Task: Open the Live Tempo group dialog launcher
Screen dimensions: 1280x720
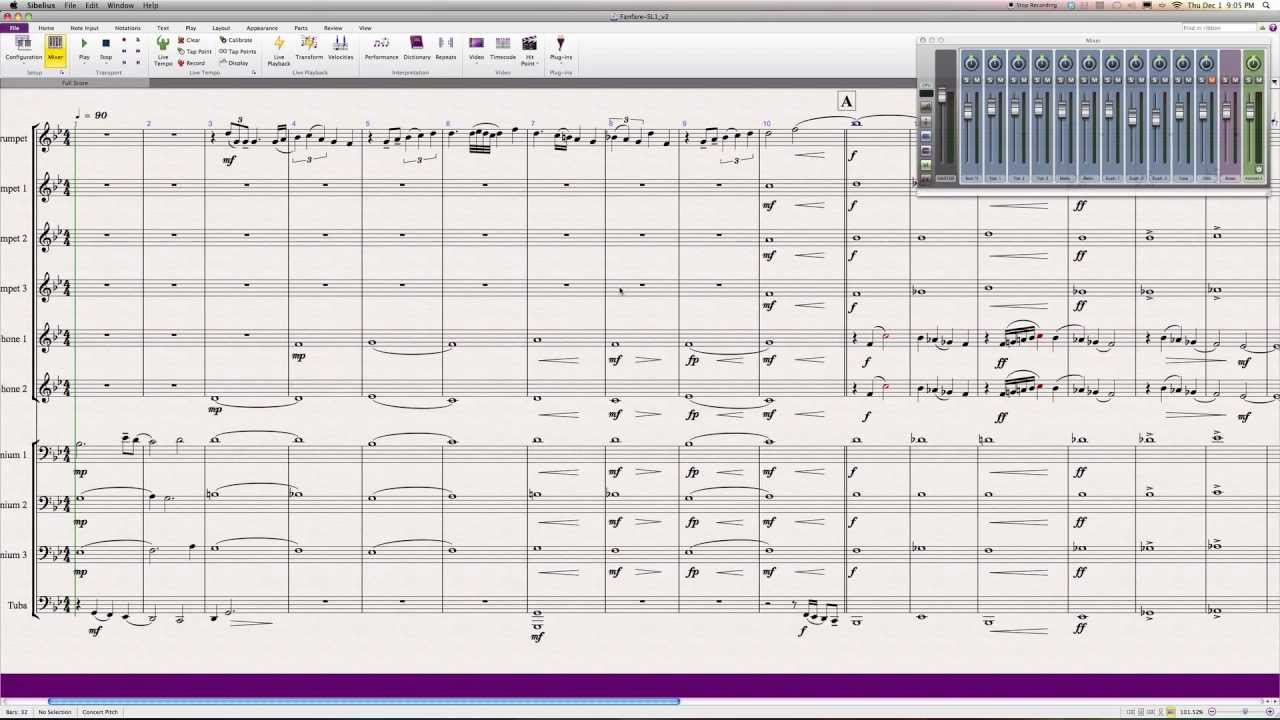Action: pos(254,73)
